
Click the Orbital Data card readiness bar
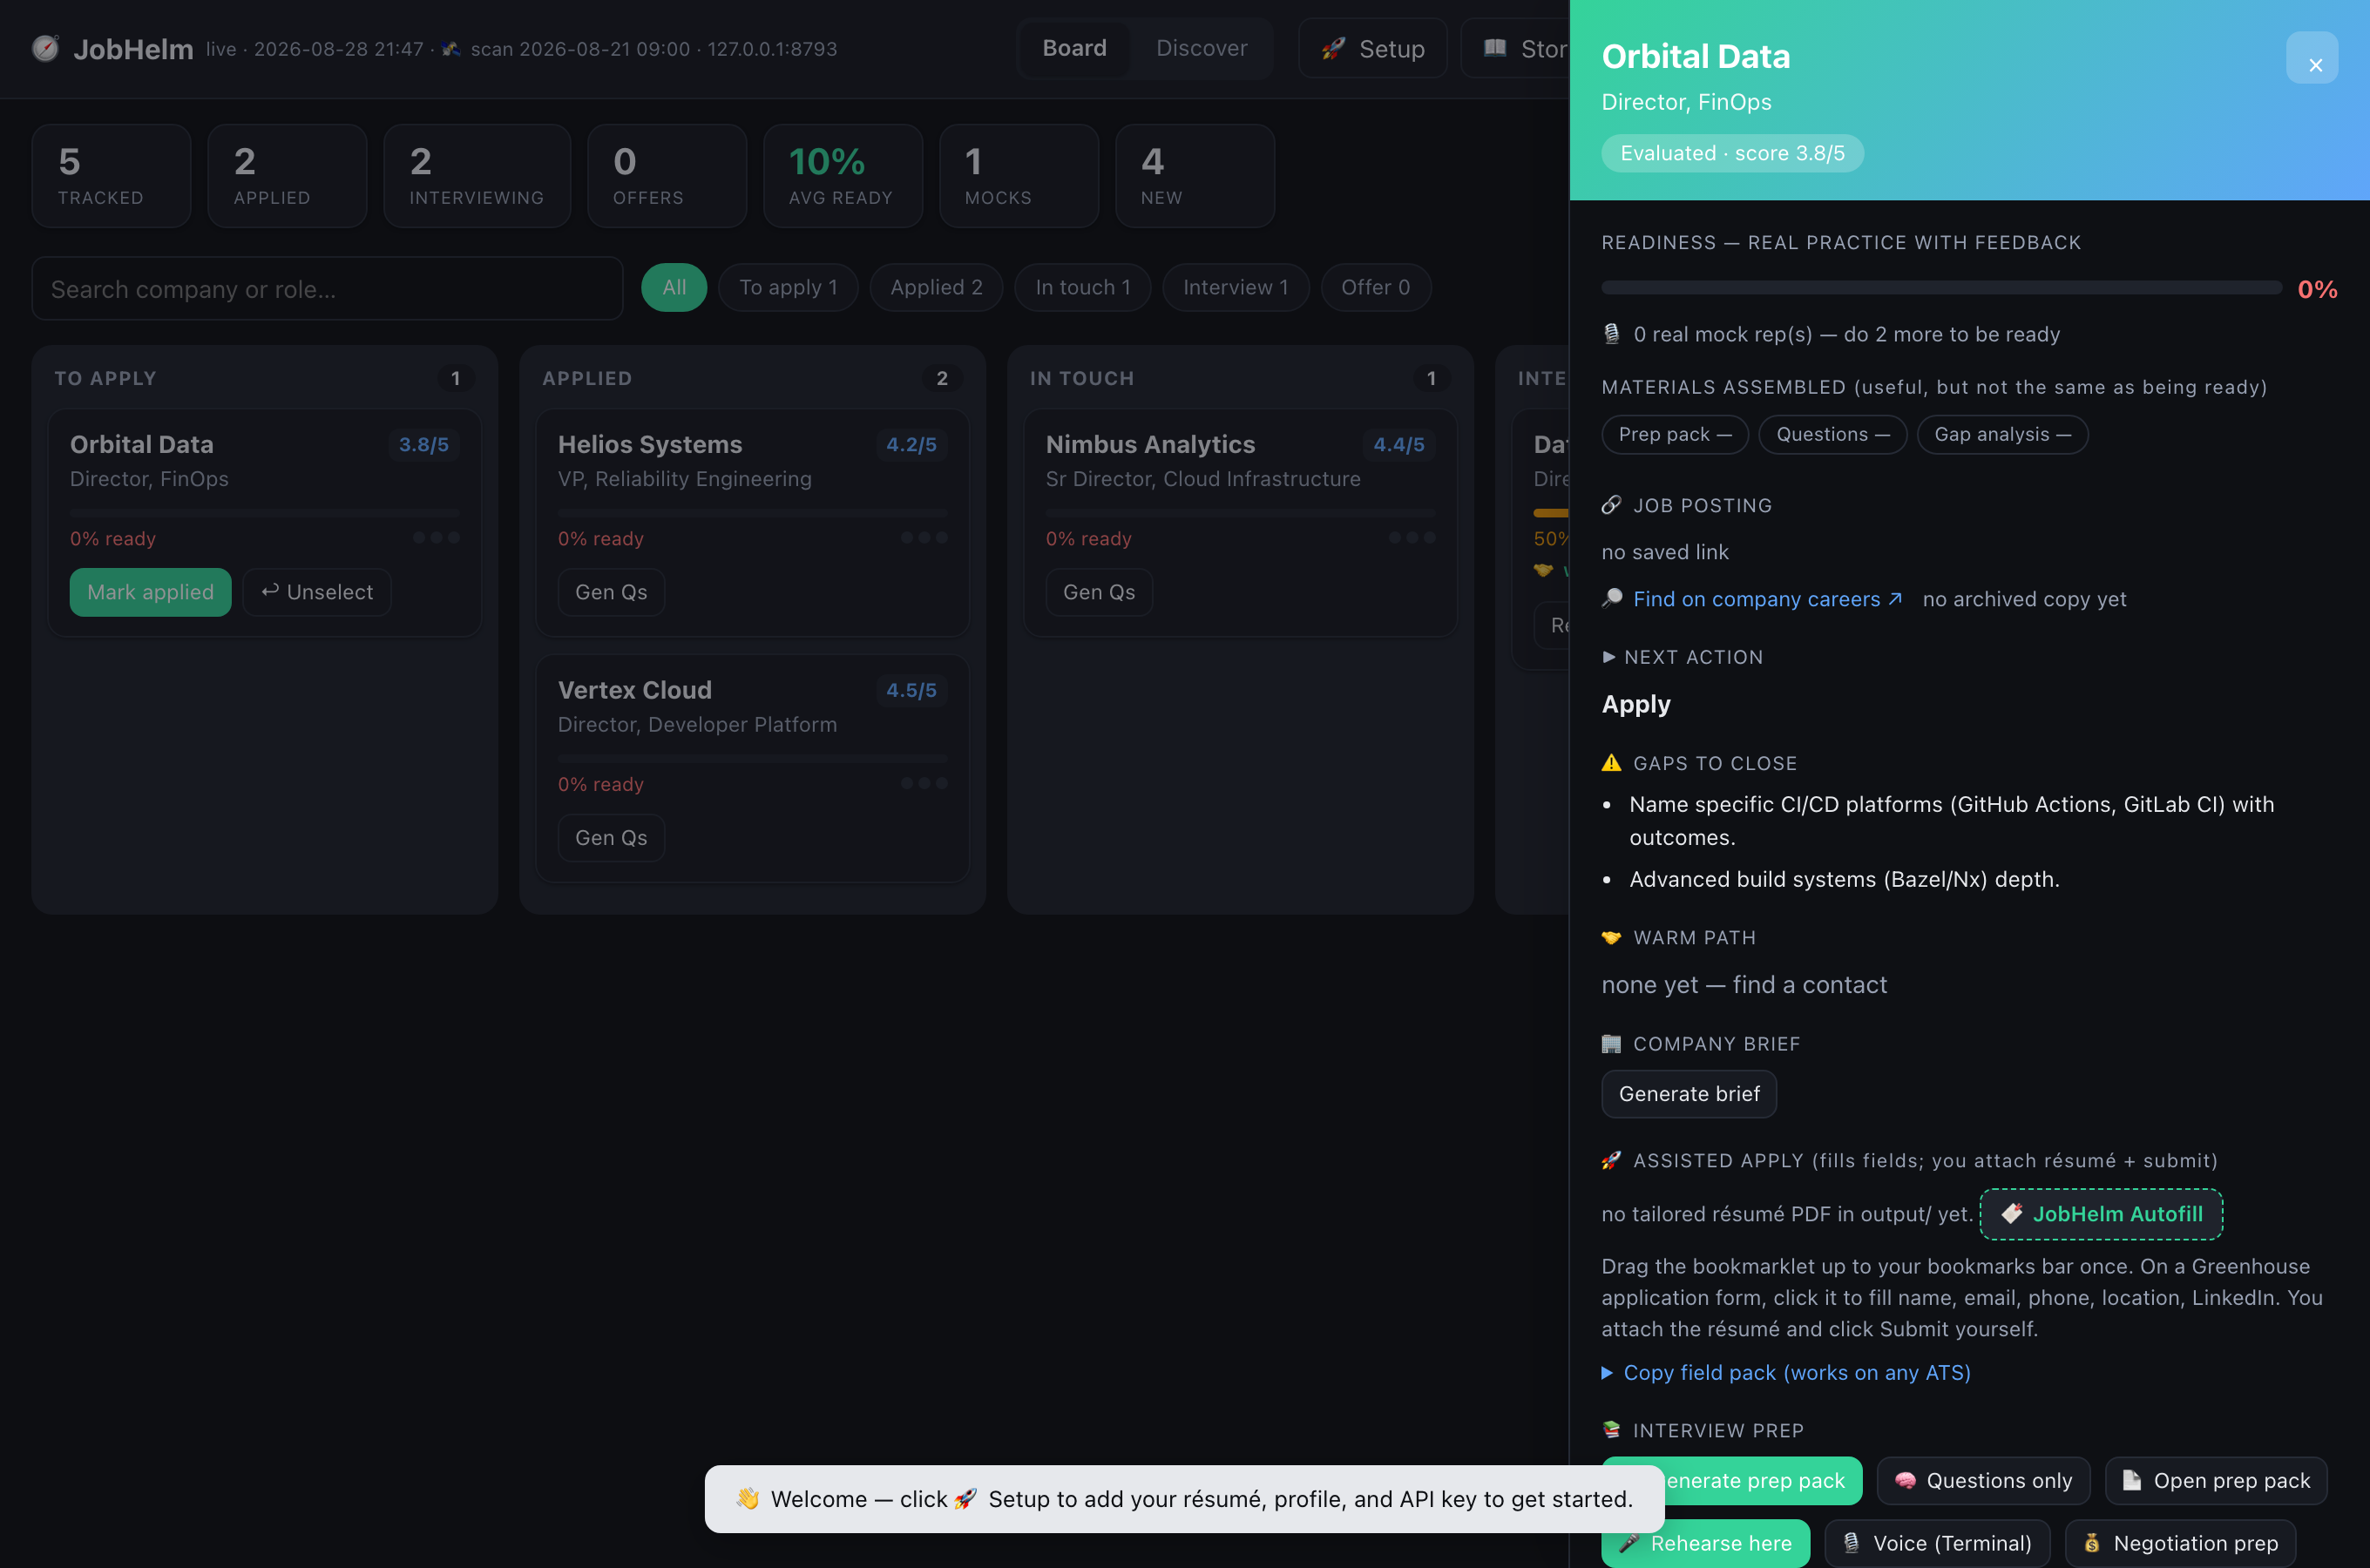[264, 513]
